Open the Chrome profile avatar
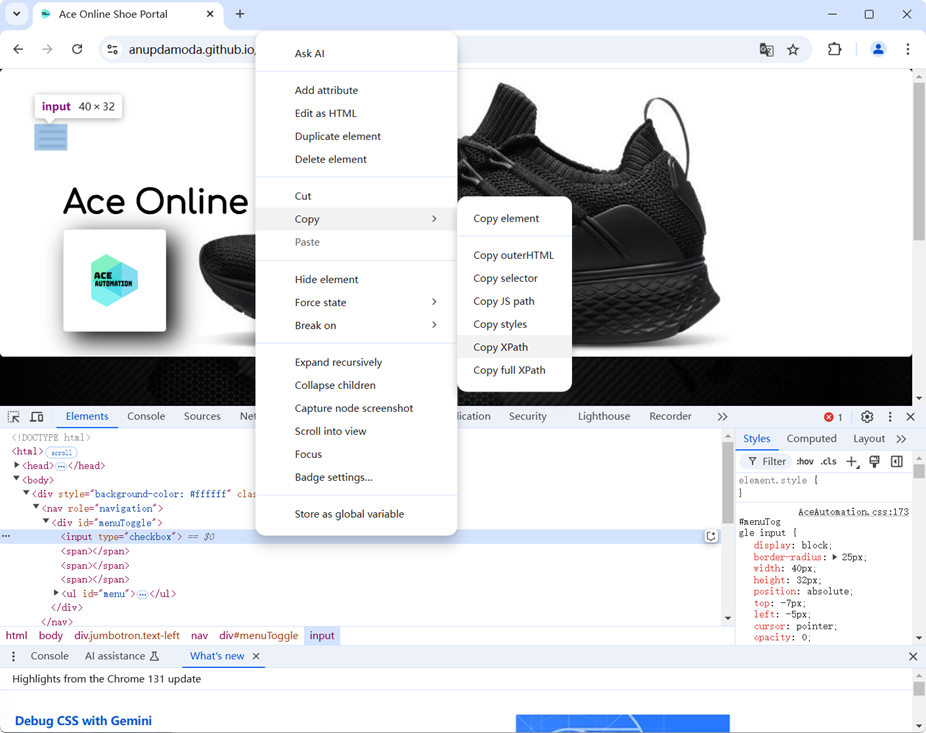 click(x=878, y=49)
